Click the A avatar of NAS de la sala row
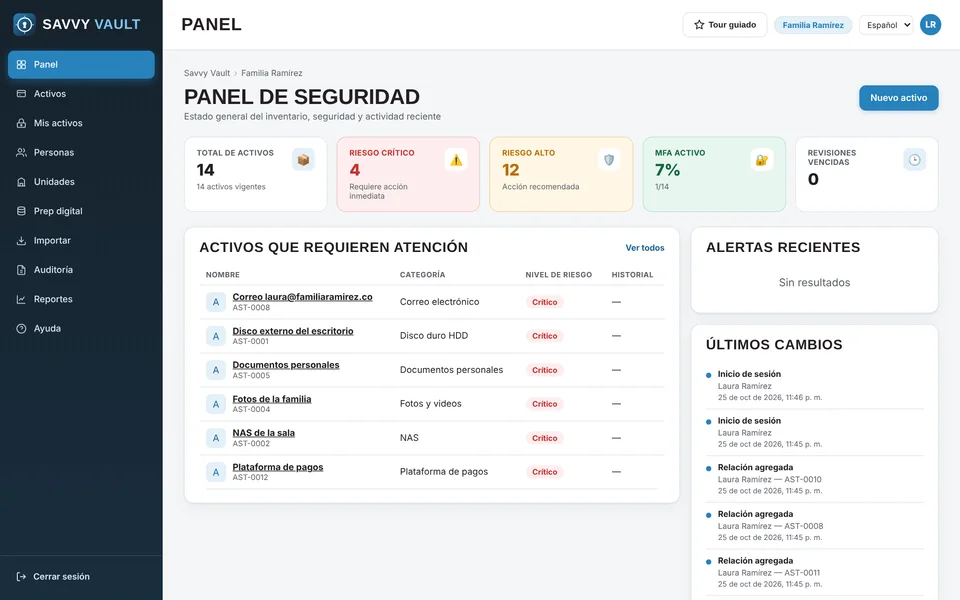This screenshot has width=960, height=600. pyautogui.click(x=216, y=438)
